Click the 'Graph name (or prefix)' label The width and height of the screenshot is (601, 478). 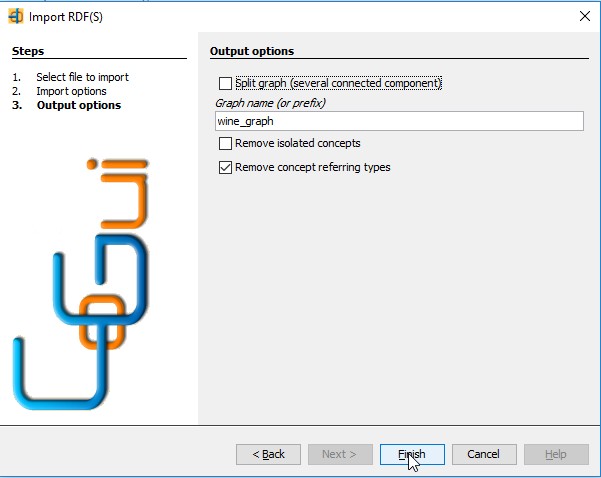tap(270, 103)
